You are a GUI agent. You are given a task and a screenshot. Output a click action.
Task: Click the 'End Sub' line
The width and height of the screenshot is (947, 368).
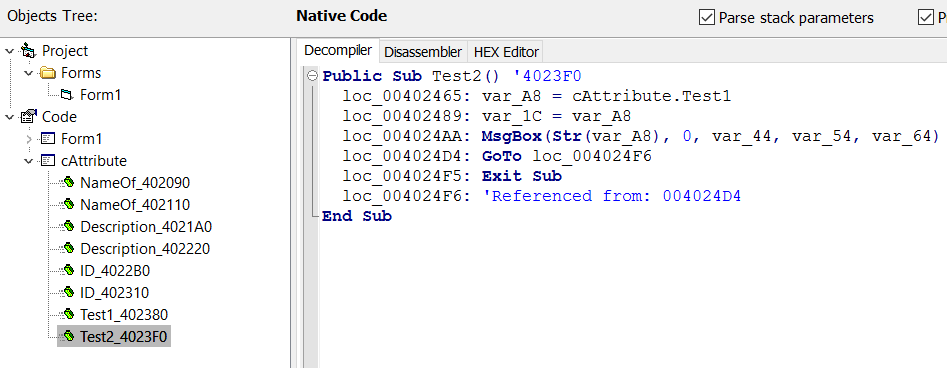pos(357,216)
